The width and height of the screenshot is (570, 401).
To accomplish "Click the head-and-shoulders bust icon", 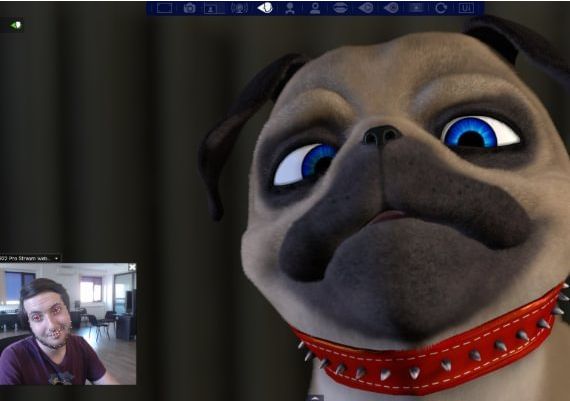I will click(x=315, y=8).
